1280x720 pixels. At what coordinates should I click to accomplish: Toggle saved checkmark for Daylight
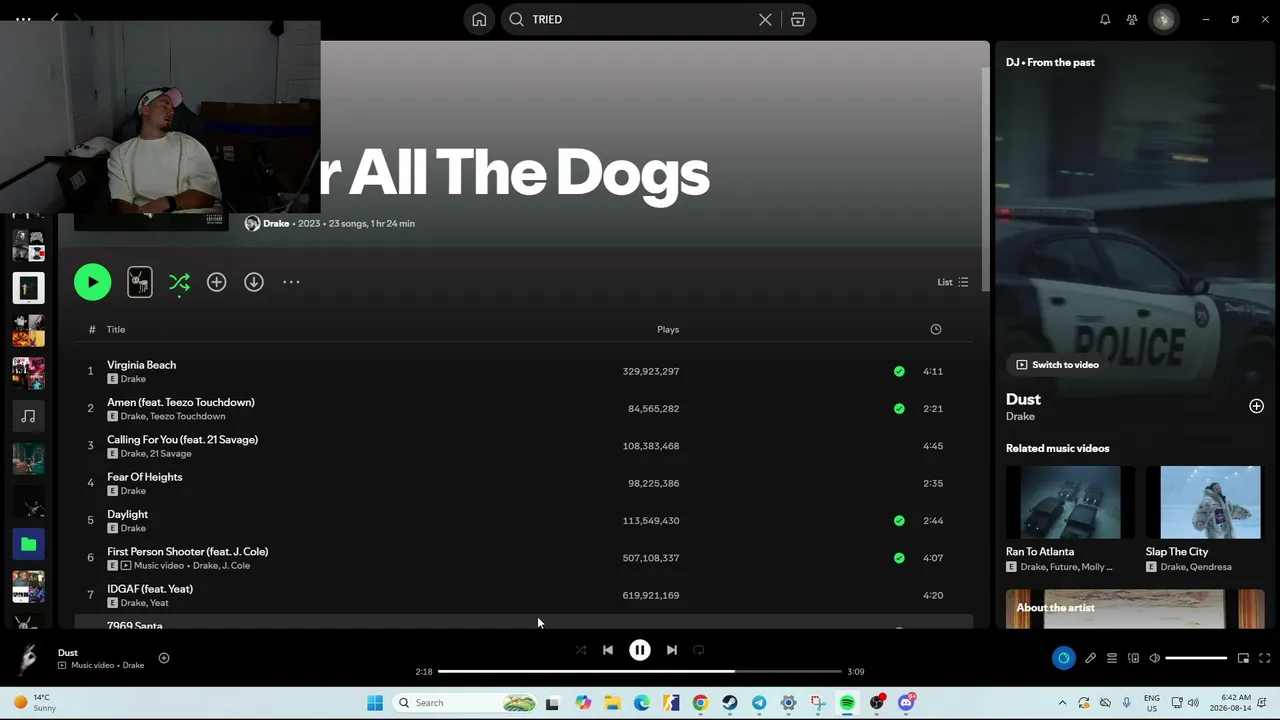pos(899,520)
